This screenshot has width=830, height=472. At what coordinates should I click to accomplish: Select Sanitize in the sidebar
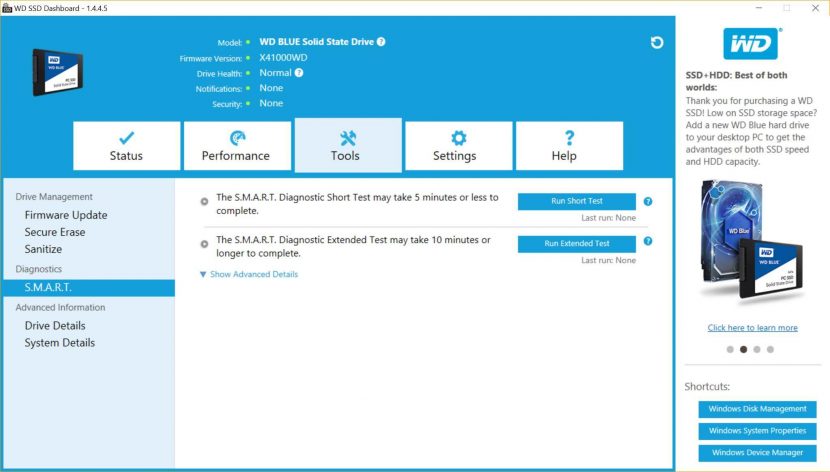pyautogui.click(x=43, y=249)
